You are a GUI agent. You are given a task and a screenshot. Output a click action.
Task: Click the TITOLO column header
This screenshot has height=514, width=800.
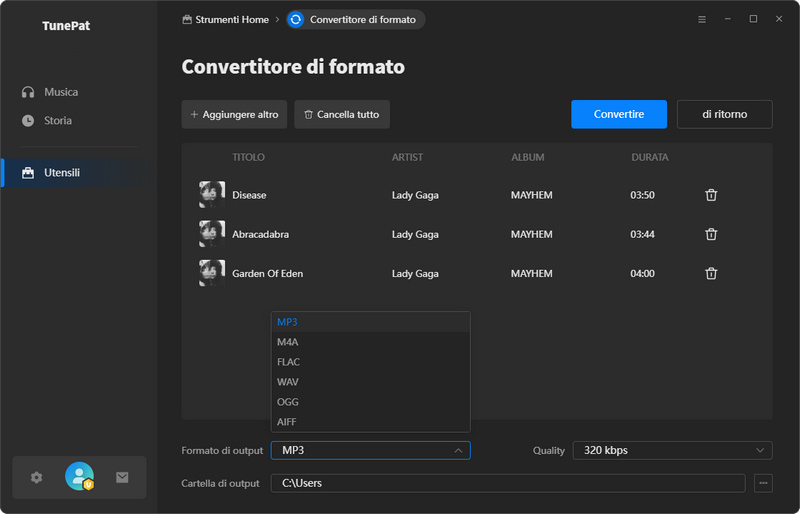(x=248, y=157)
